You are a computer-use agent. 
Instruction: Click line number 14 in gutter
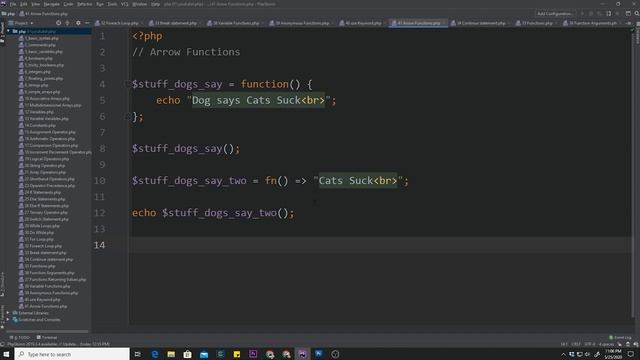pyautogui.click(x=100, y=245)
